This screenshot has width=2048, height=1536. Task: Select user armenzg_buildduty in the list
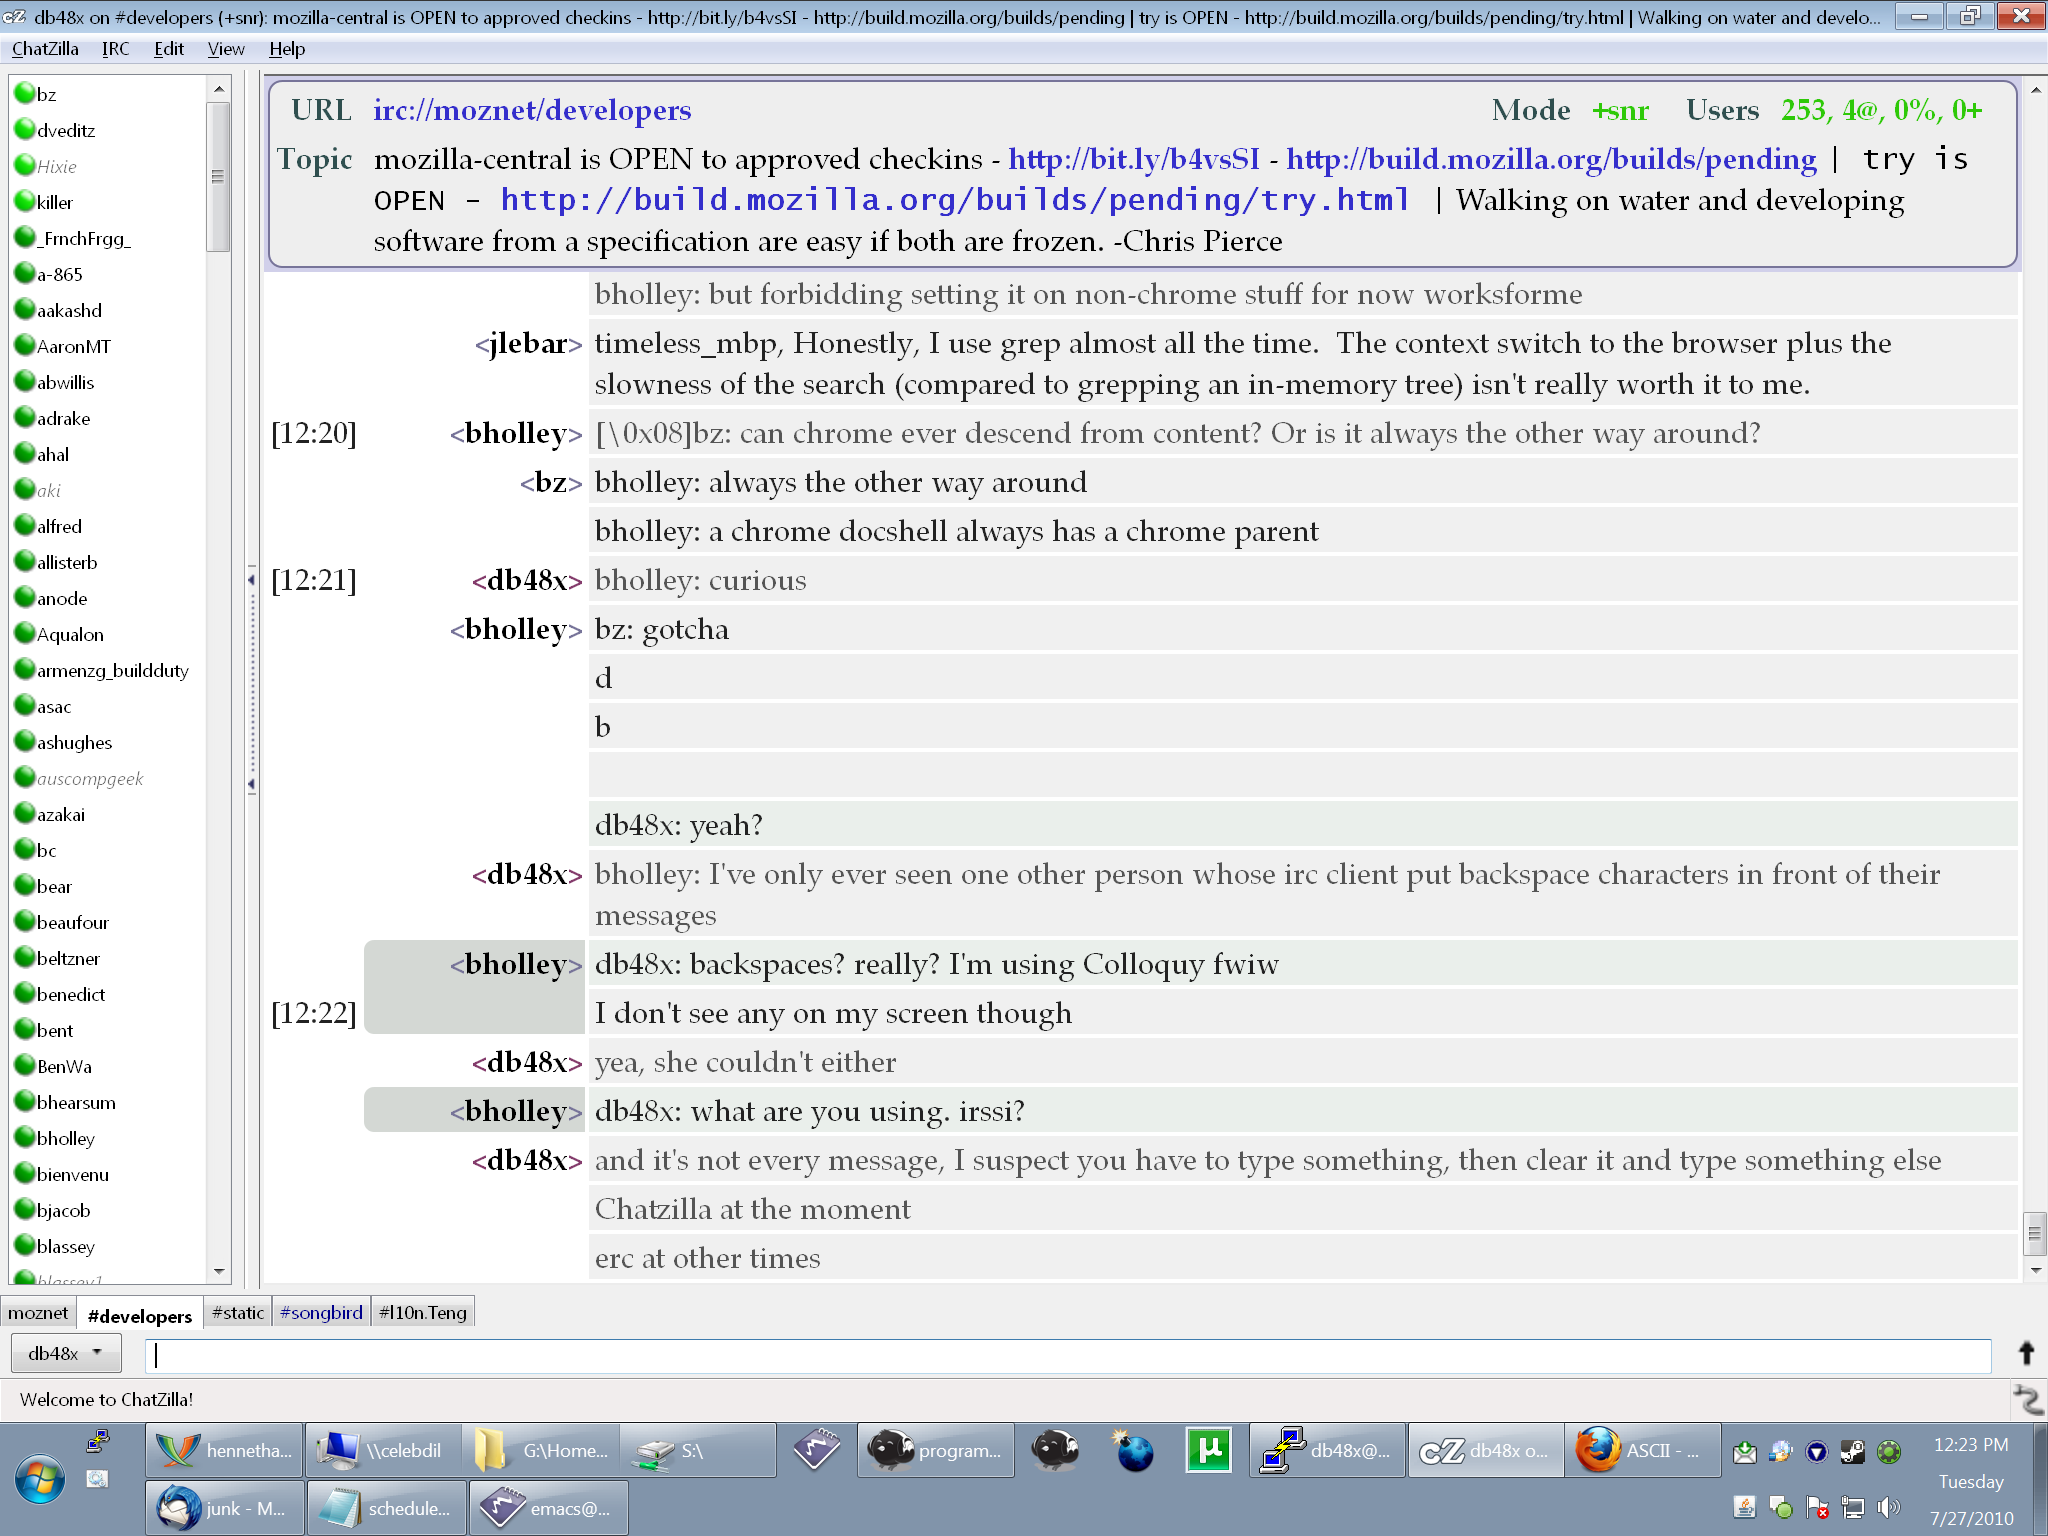[112, 670]
